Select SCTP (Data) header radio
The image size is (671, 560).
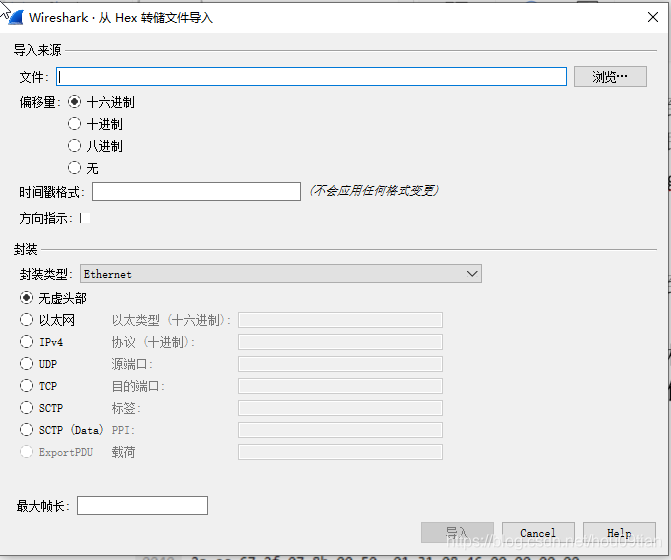click(x=27, y=430)
